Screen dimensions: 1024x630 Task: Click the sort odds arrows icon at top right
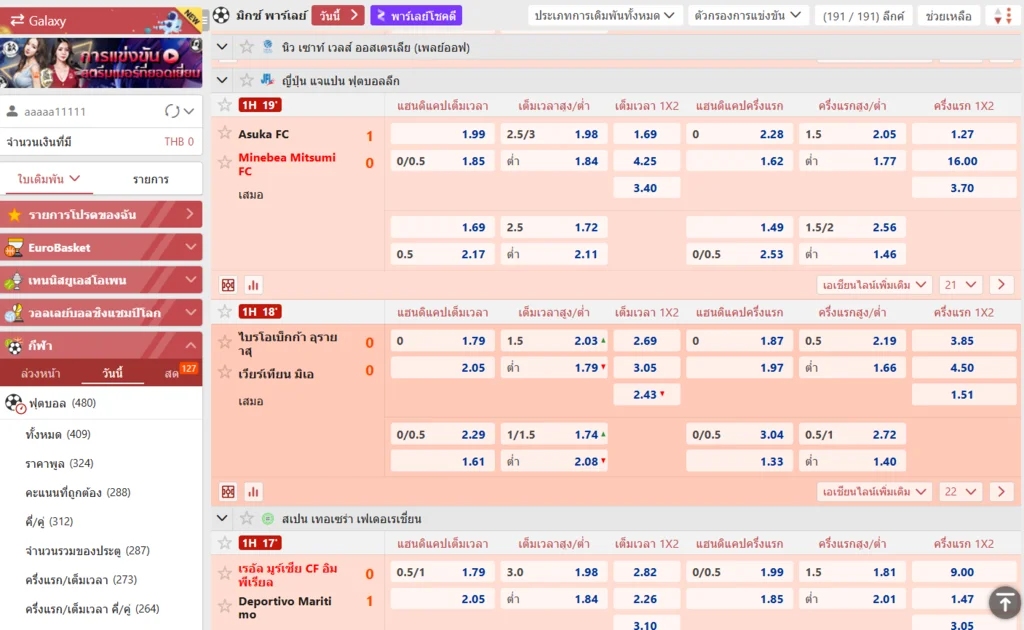point(1006,14)
